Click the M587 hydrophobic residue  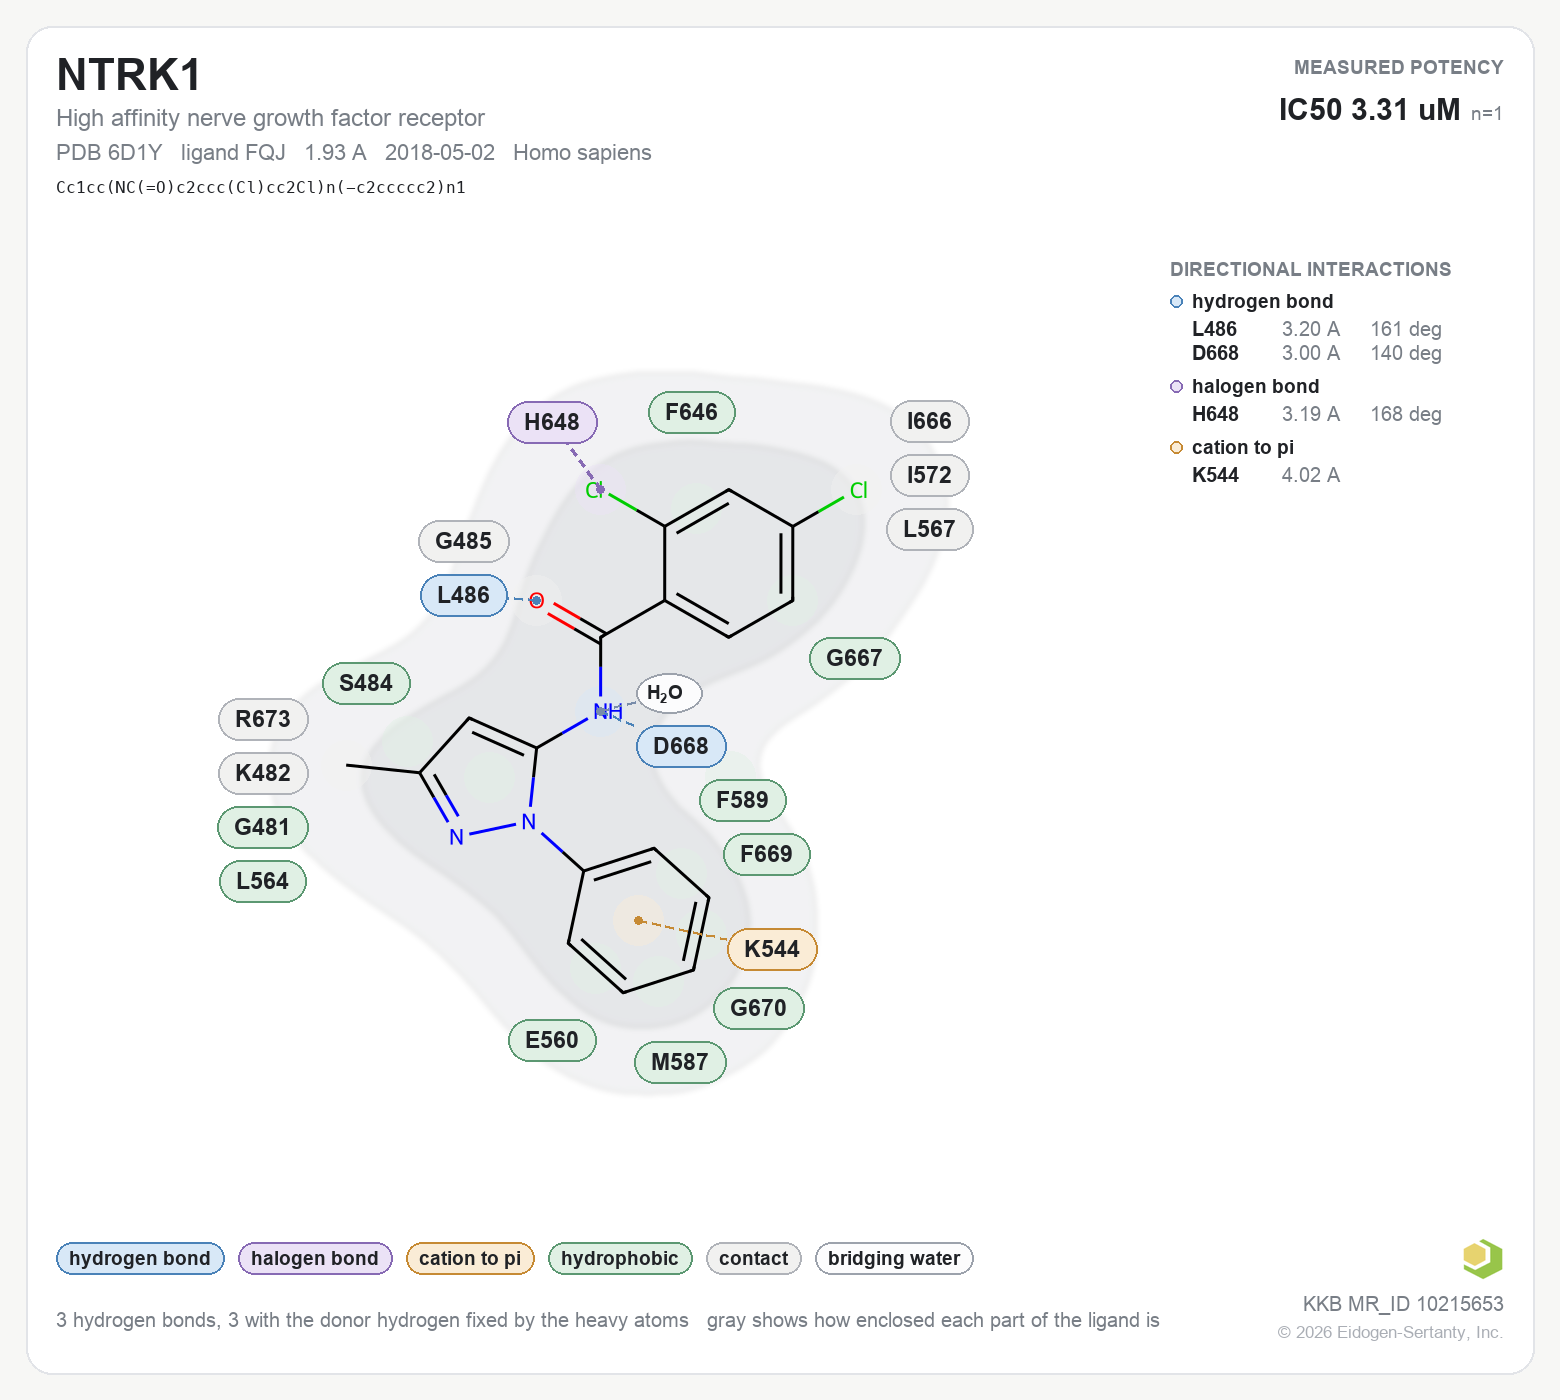pyautogui.click(x=680, y=1062)
